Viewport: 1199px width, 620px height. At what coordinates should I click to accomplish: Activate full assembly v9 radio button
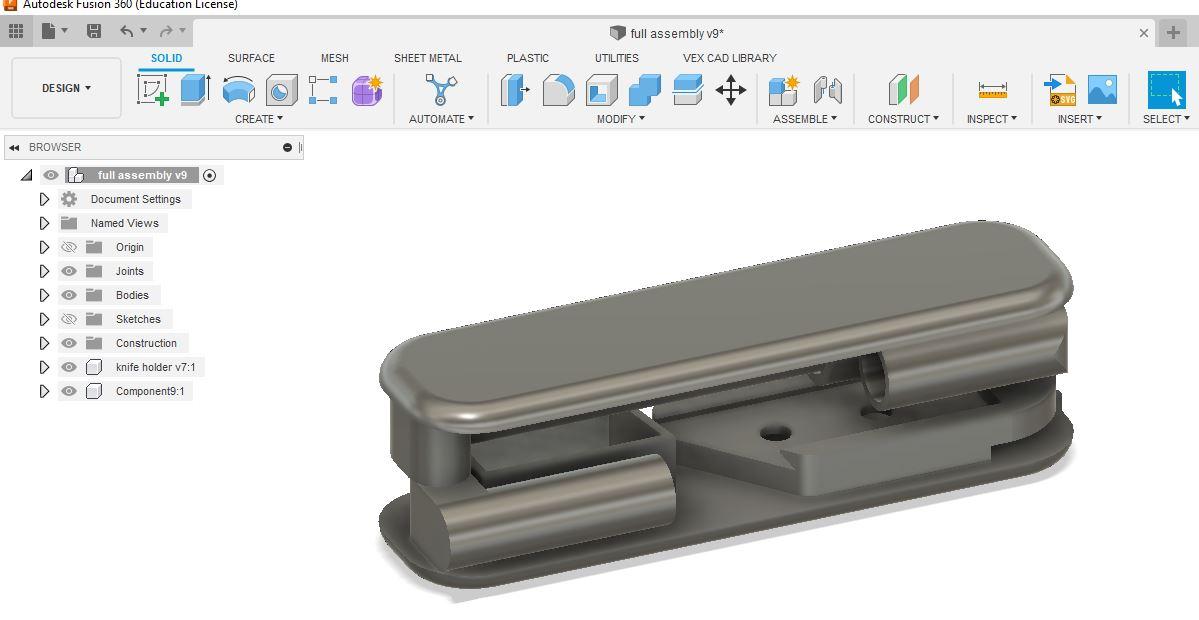tap(210, 175)
